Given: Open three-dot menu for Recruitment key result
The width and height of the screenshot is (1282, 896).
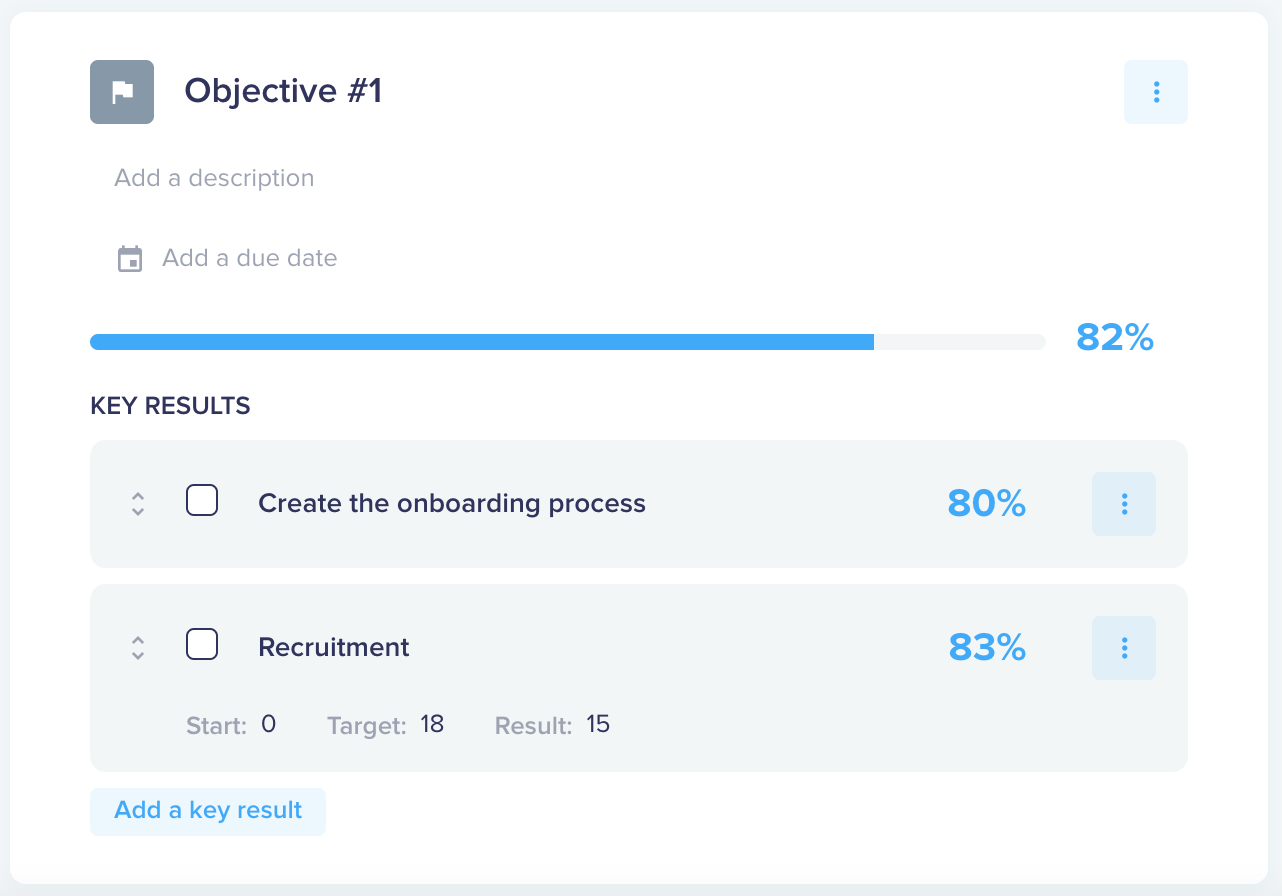Looking at the screenshot, I should pos(1124,648).
